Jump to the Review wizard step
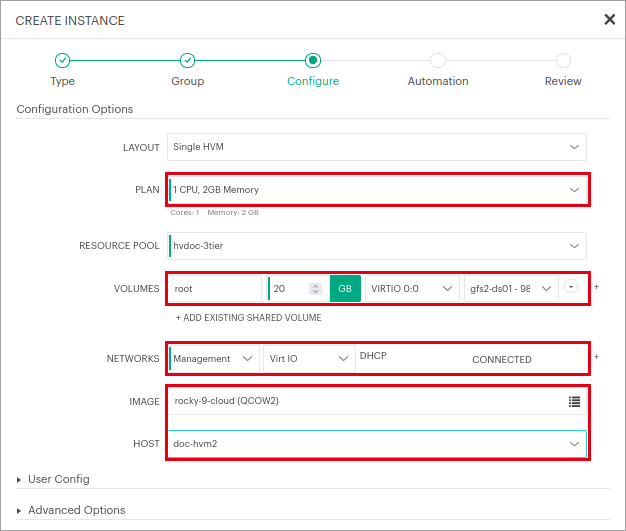This screenshot has height=531, width=626. pyautogui.click(x=563, y=81)
